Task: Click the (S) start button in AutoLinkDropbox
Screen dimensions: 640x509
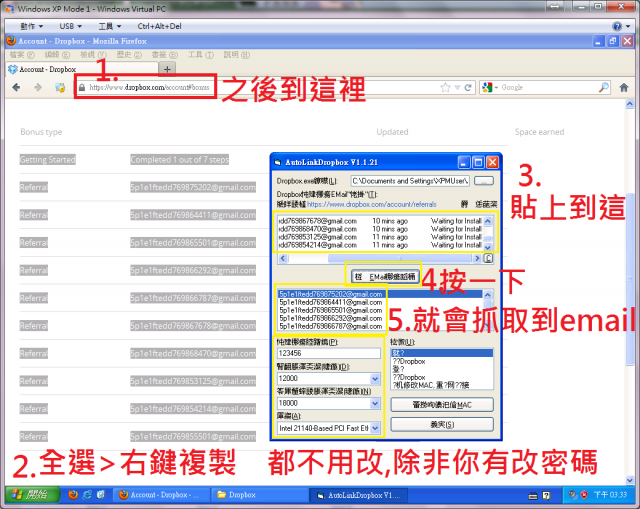Action: [442, 425]
